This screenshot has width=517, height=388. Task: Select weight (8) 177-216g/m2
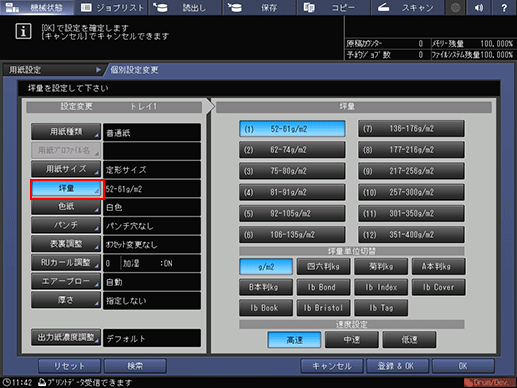411,150
